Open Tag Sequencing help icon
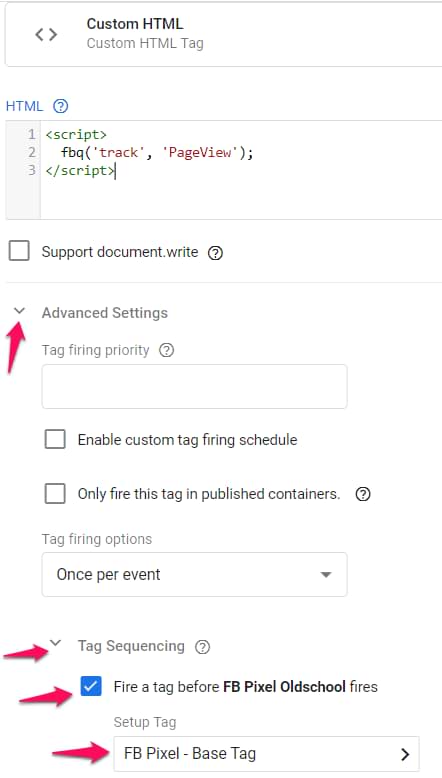 point(202,647)
